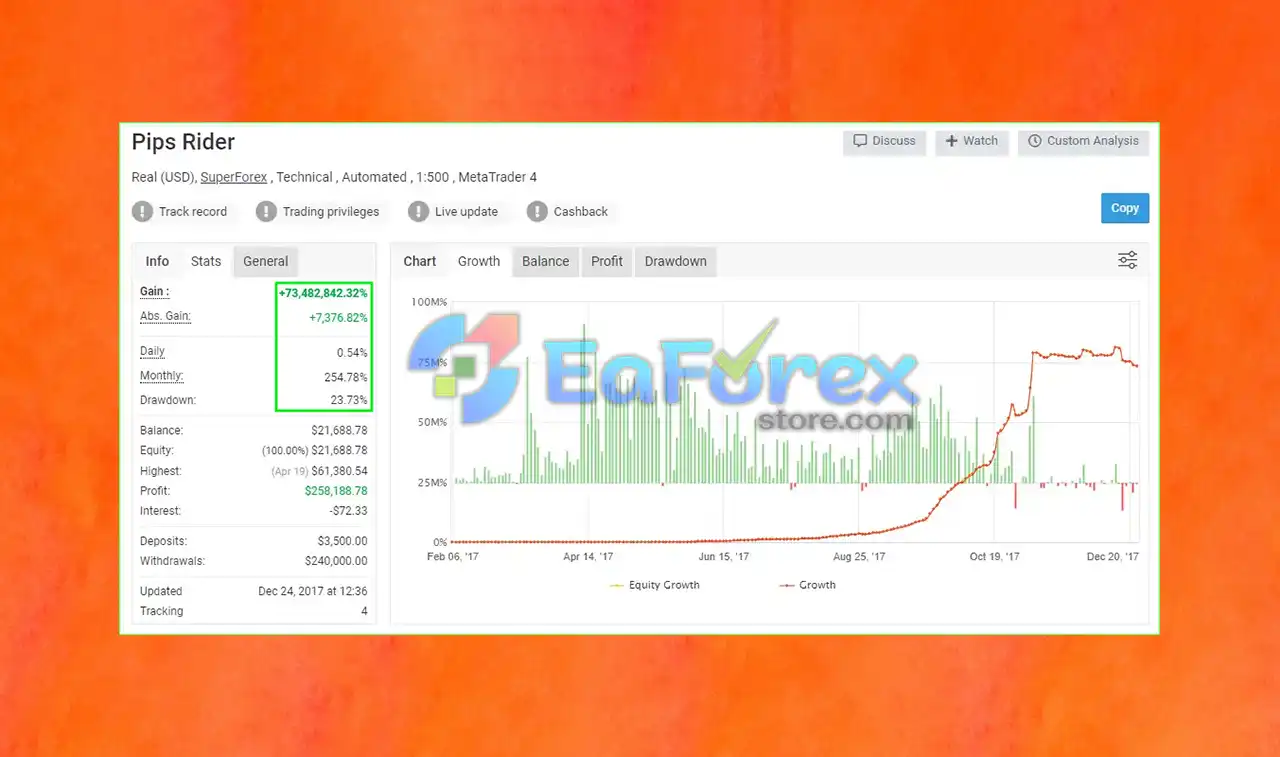1280x757 pixels.
Task: Open the Drawdown chart tab
Action: pyautogui.click(x=675, y=261)
